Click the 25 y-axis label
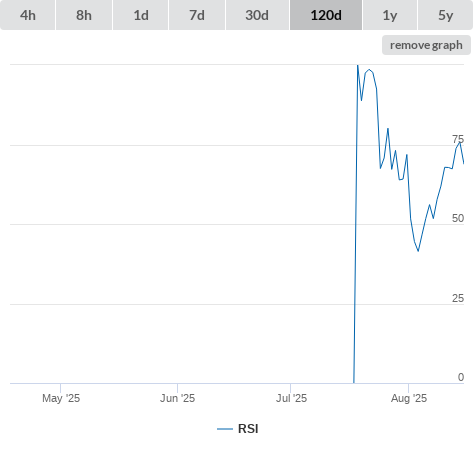The width and height of the screenshot is (474, 455). (458, 298)
